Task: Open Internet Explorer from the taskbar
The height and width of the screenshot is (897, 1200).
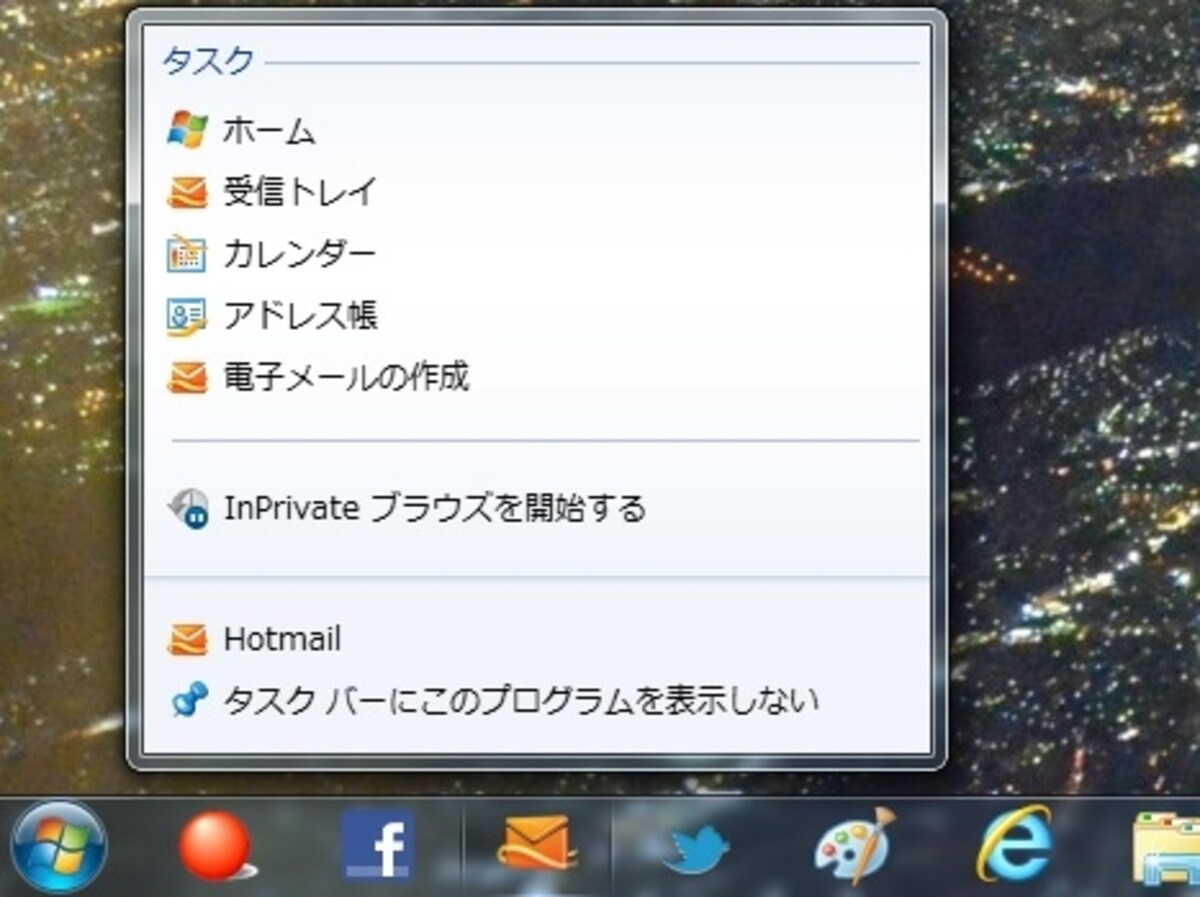Action: [x=1014, y=846]
